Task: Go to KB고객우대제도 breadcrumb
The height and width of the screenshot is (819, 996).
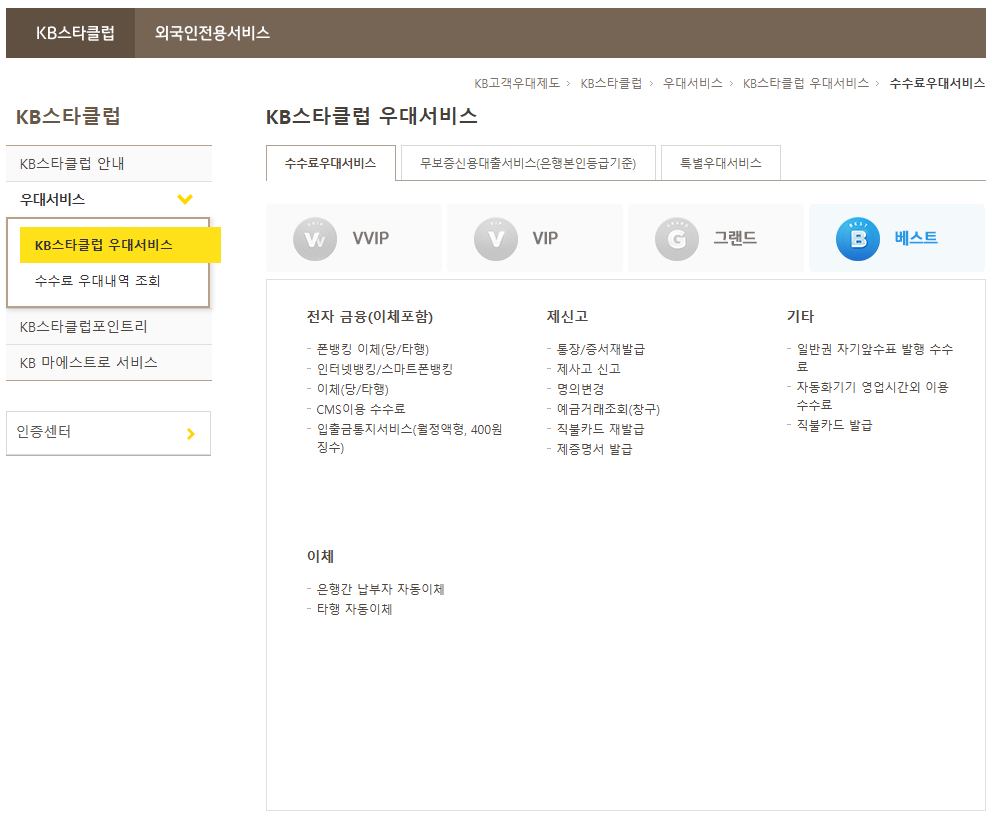Action: click(x=516, y=83)
